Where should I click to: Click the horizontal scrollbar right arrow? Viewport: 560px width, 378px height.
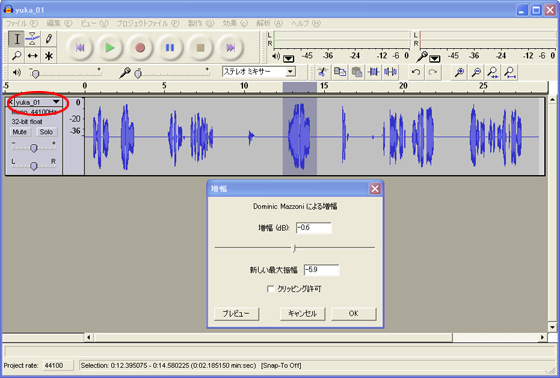[x=542, y=337]
